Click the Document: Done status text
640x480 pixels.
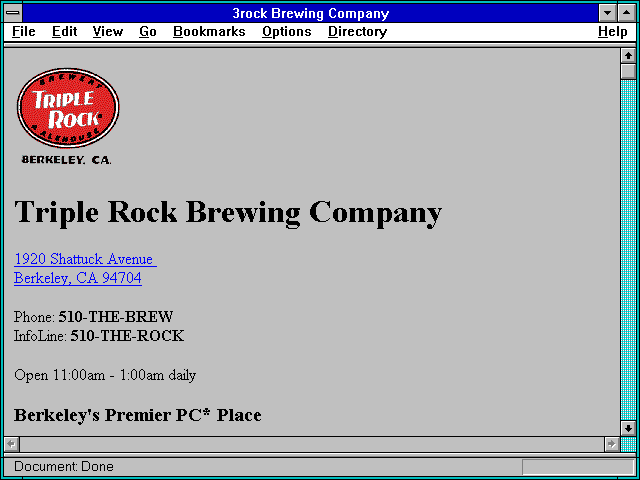click(64, 466)
